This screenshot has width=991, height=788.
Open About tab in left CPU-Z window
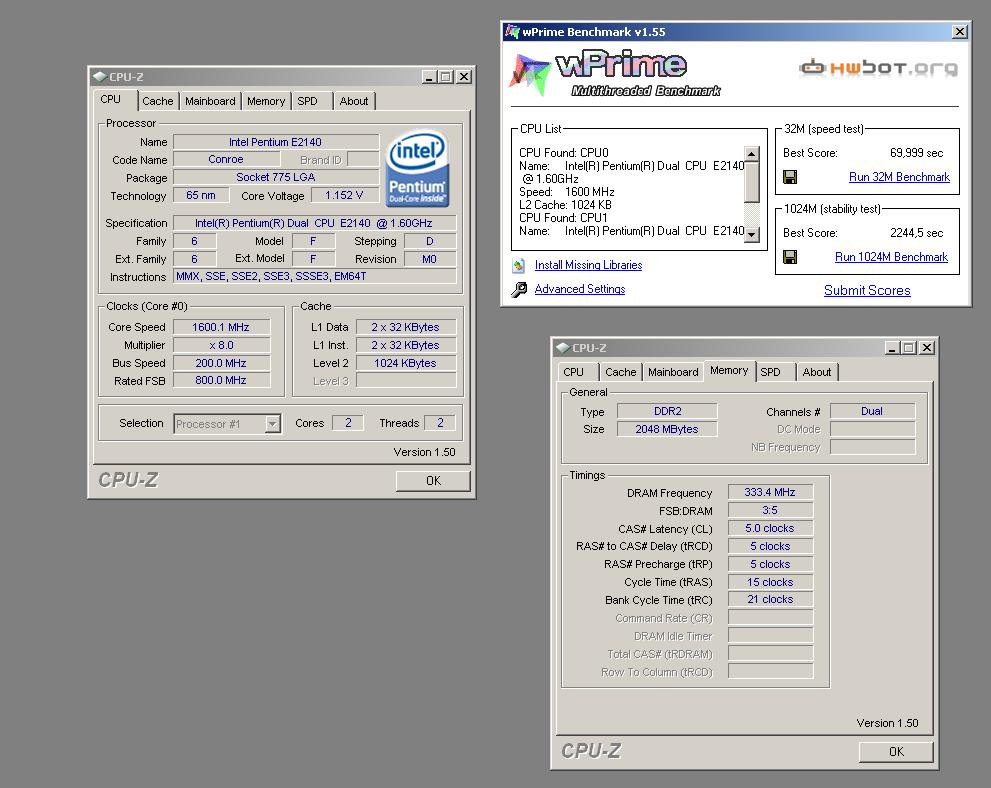tap(354, 101)
